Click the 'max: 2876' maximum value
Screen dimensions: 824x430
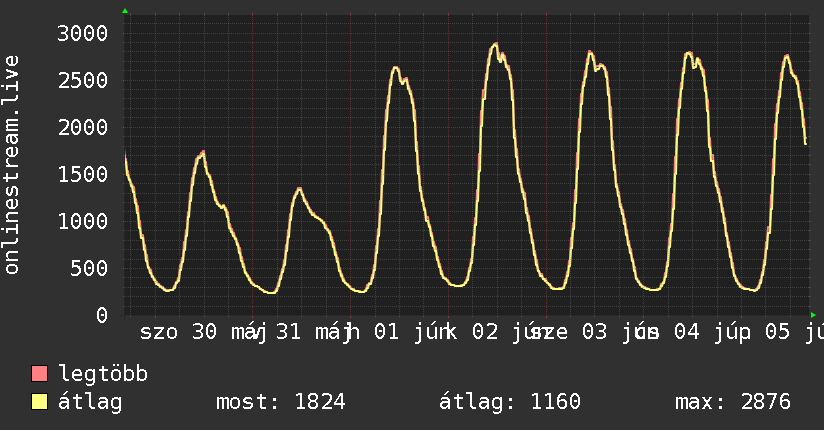[x=733, y=402]
